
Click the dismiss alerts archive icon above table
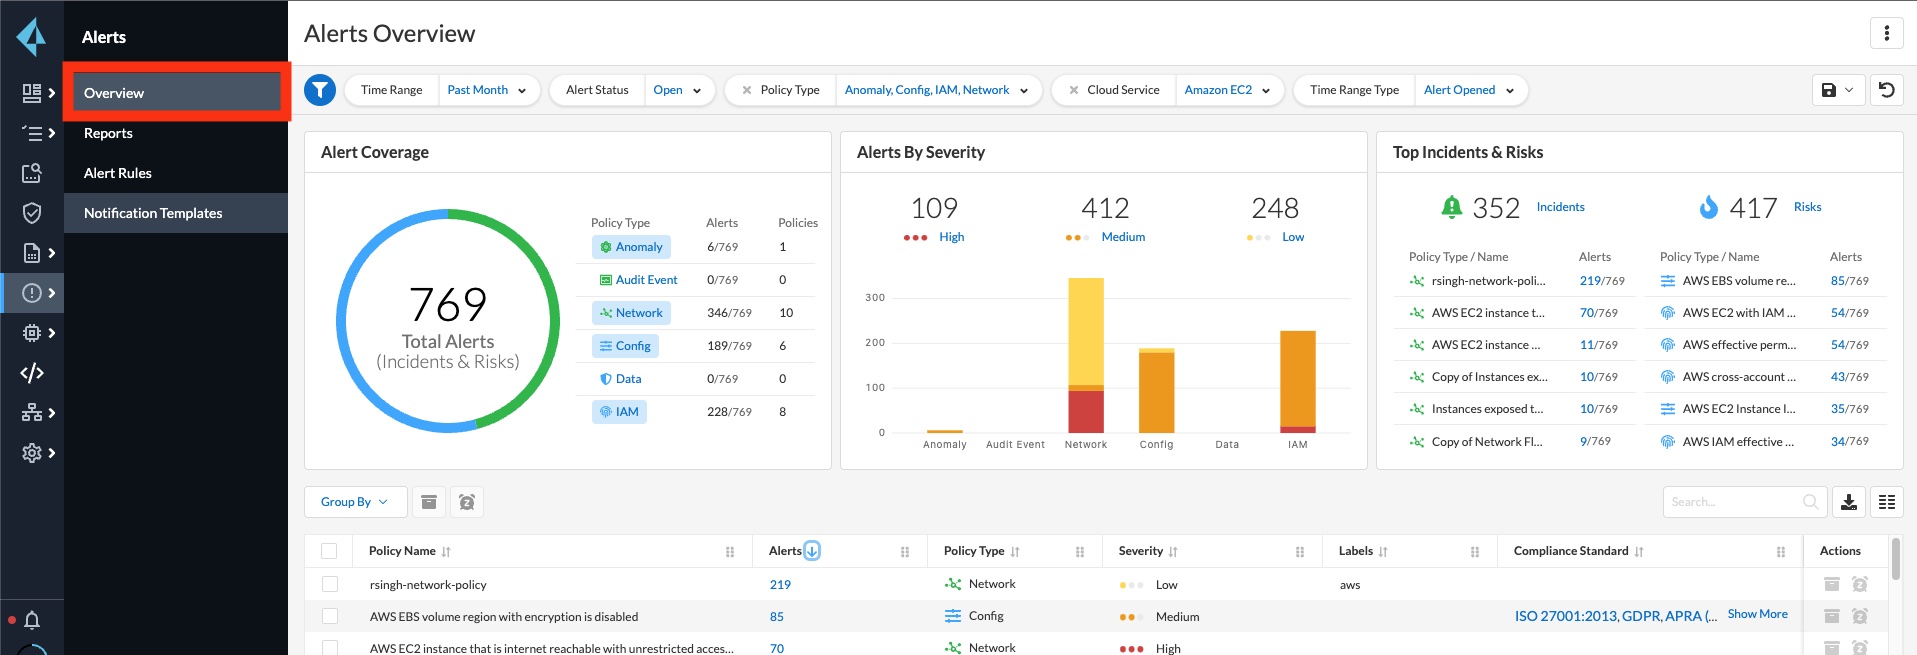coord(429,502)
